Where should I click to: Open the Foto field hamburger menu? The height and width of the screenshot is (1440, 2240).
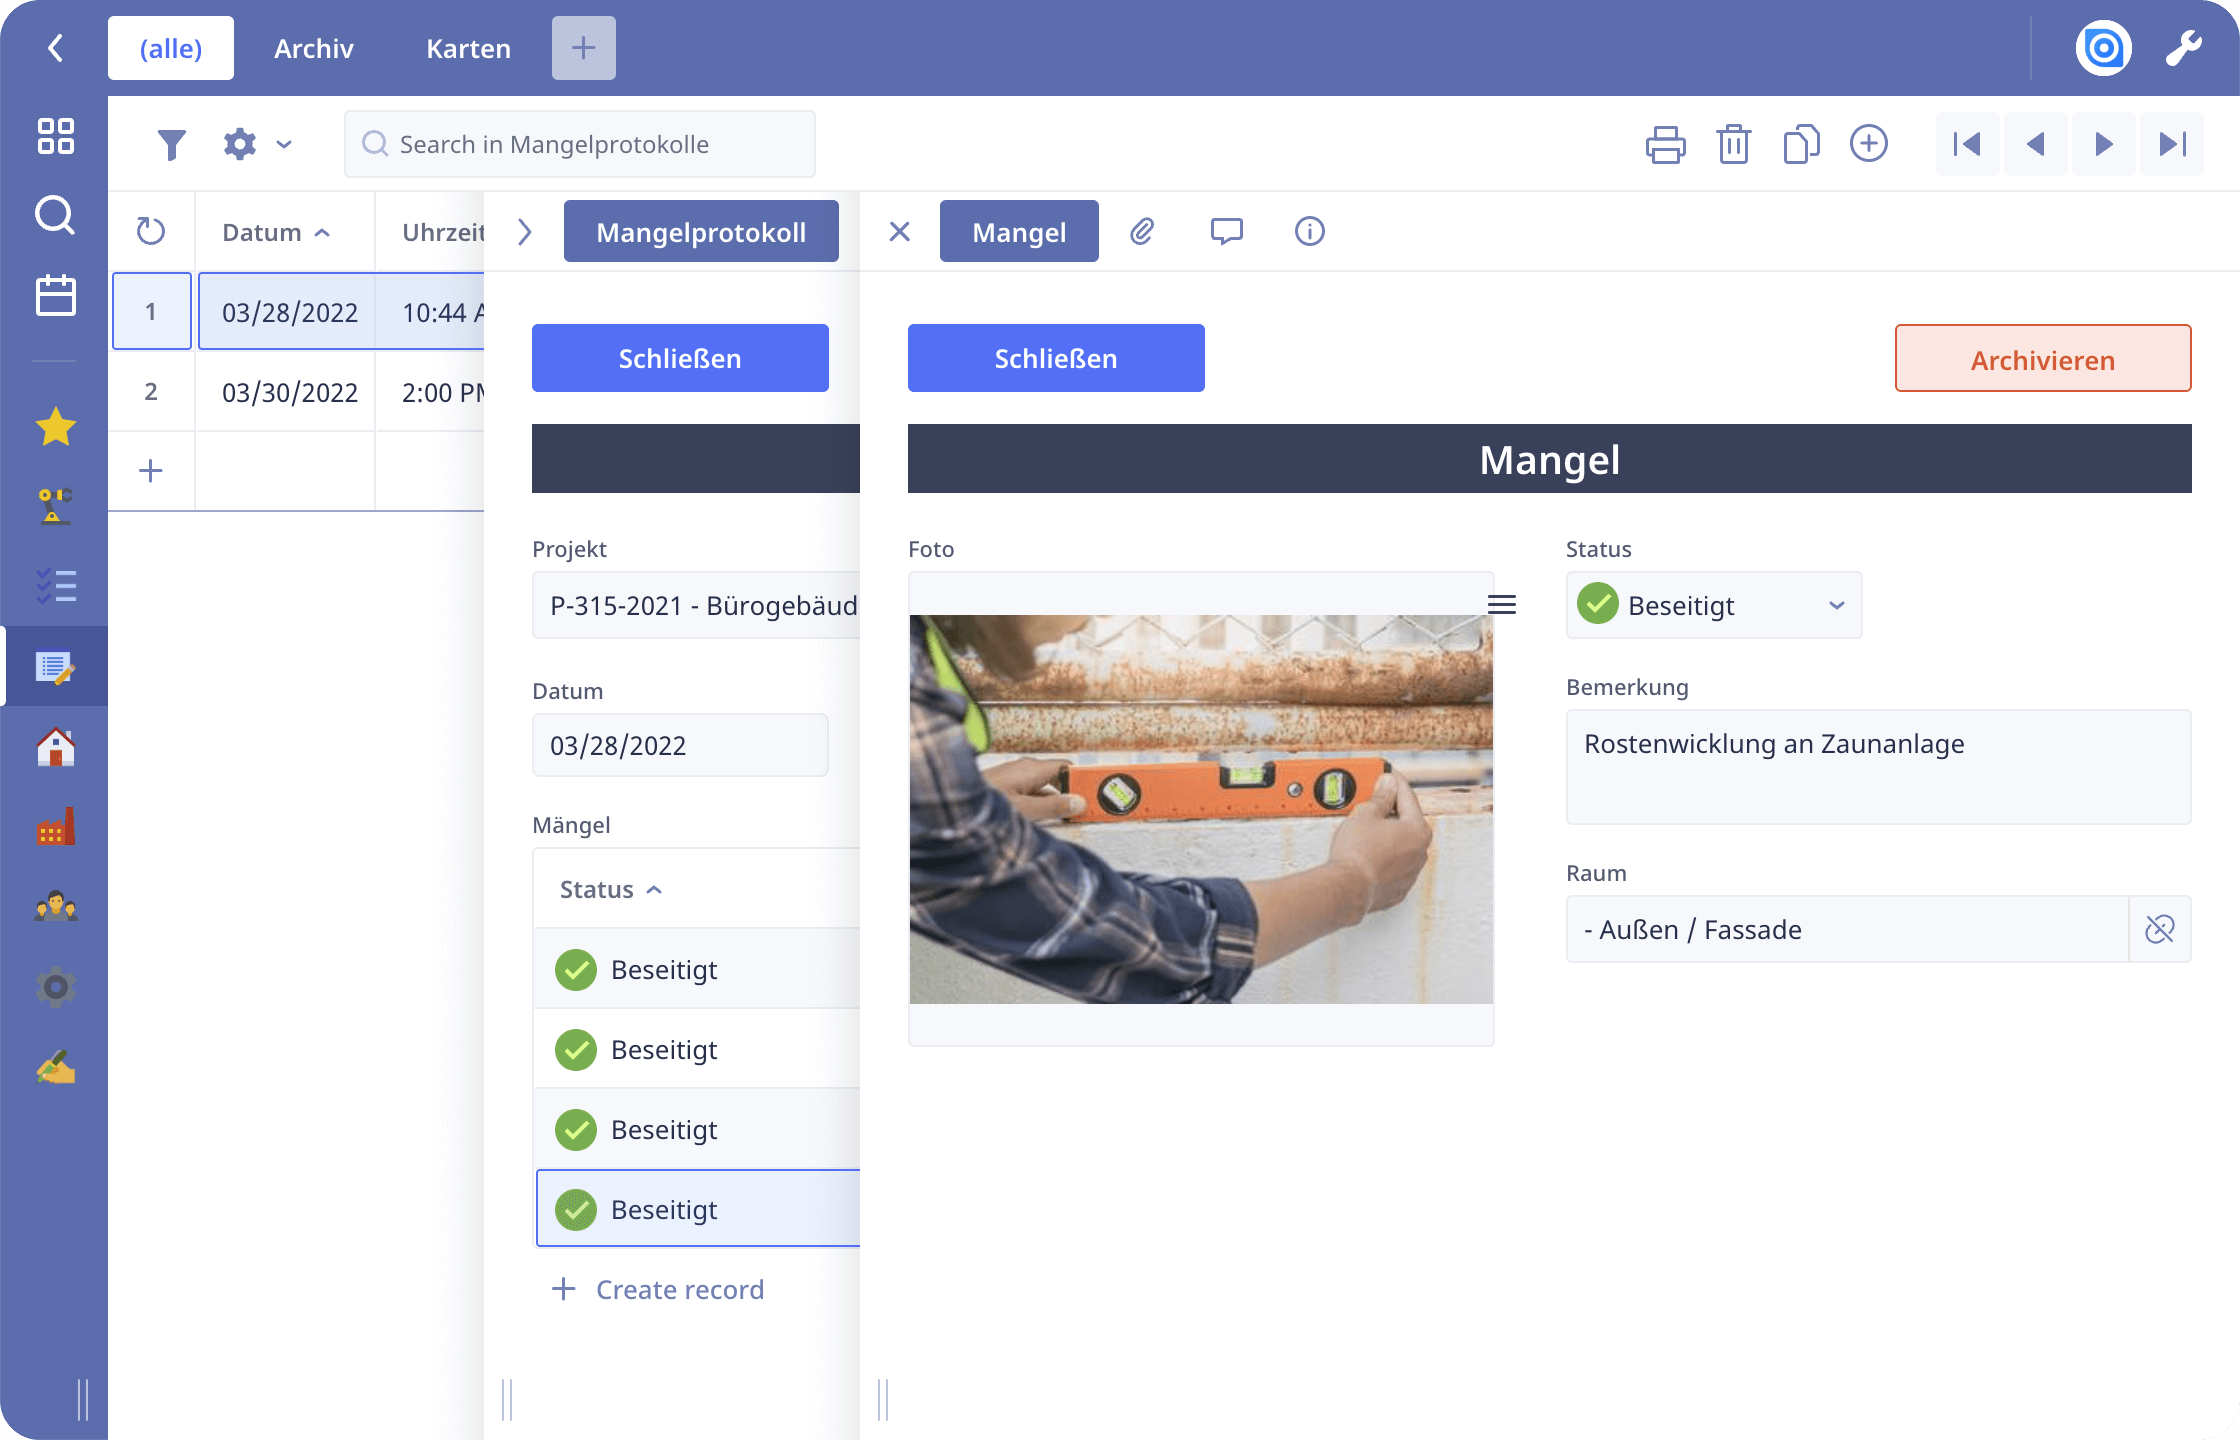point(1501,605)
